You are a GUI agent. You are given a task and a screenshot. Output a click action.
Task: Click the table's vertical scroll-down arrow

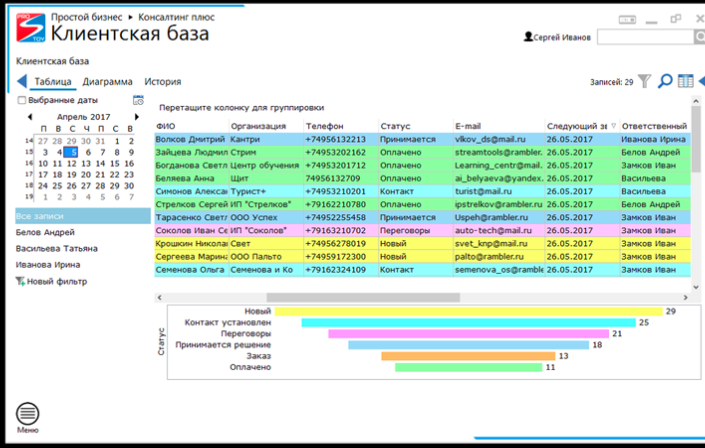coord(696,287)
